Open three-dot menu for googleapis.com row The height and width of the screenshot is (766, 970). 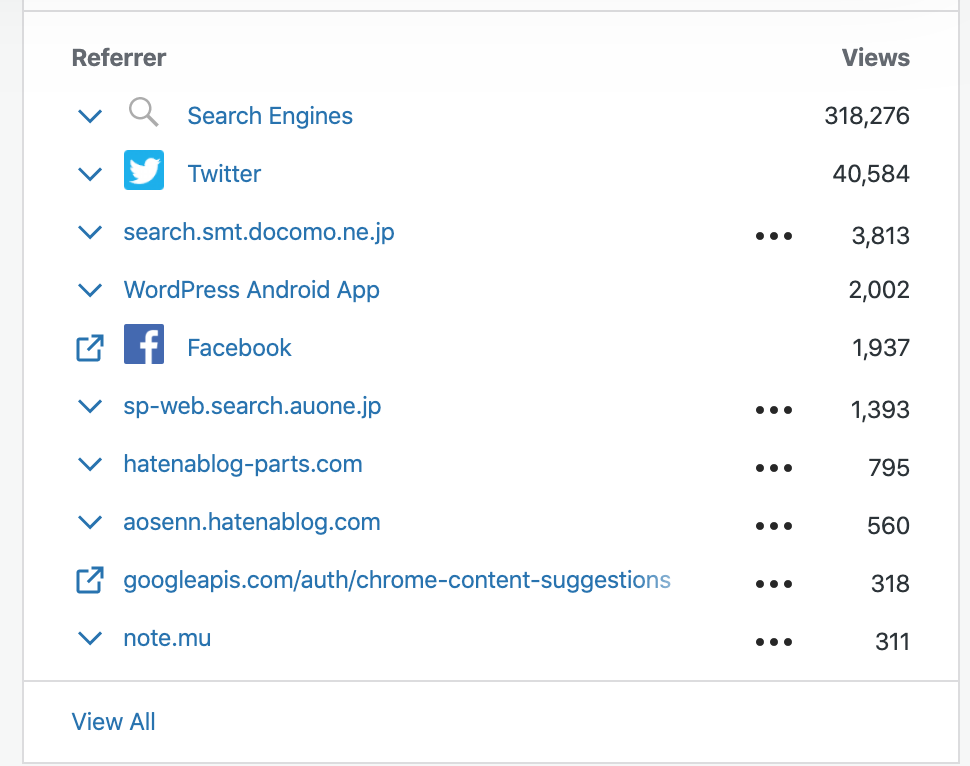(774, 583)
